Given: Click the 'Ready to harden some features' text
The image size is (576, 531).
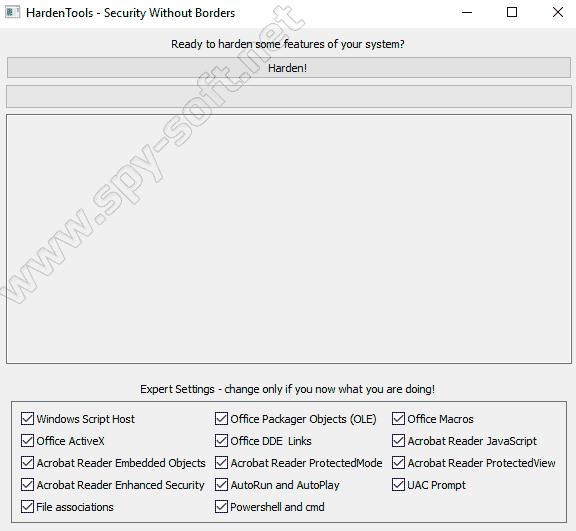Looking at the screenshot, I should point(288,44).
